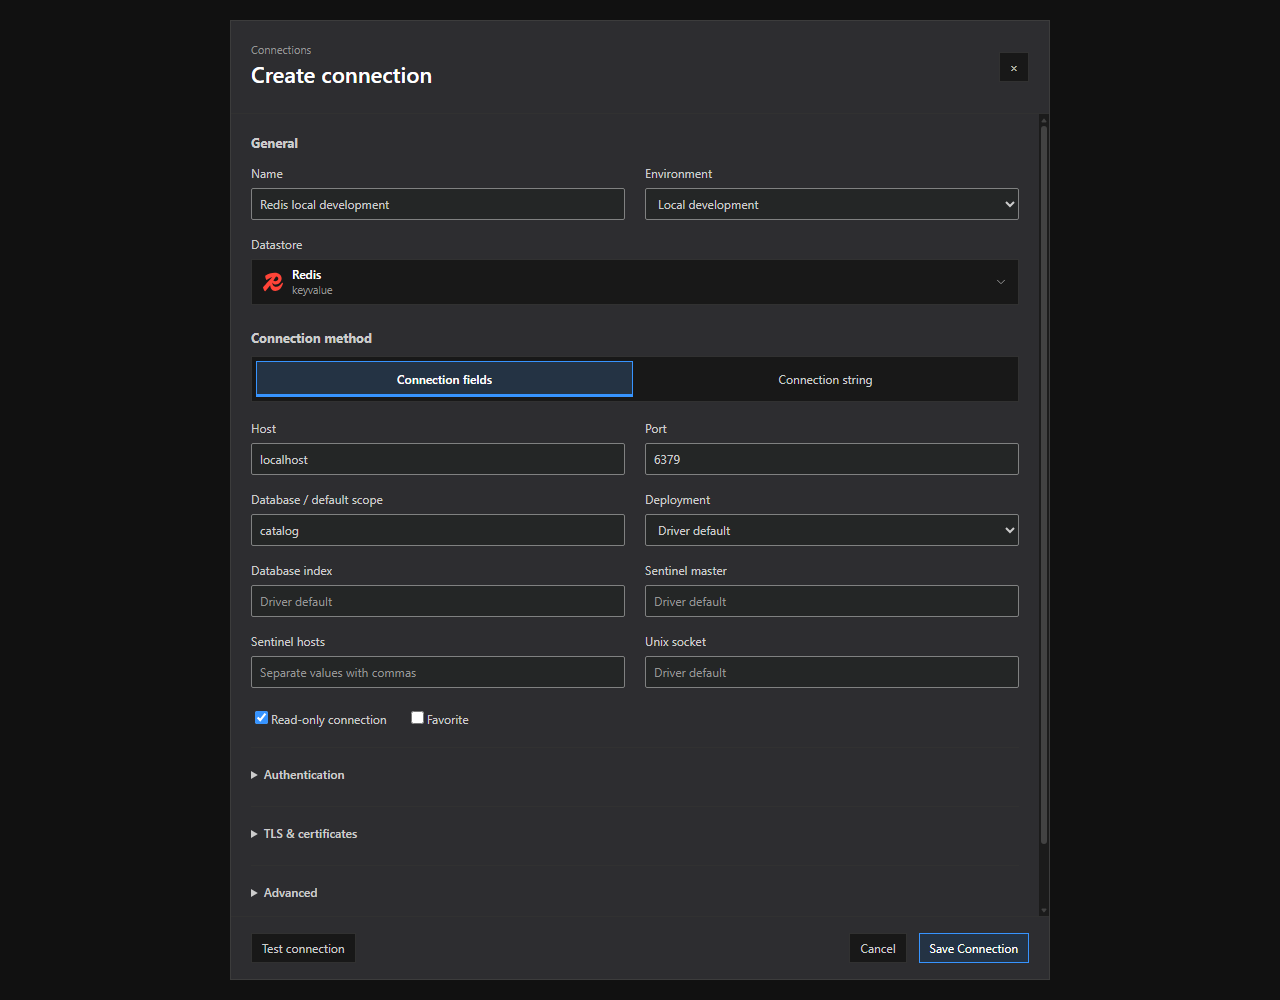Click the Database index field
The height and width of the screenshot is (1000, 1280).
pos(438,601)
